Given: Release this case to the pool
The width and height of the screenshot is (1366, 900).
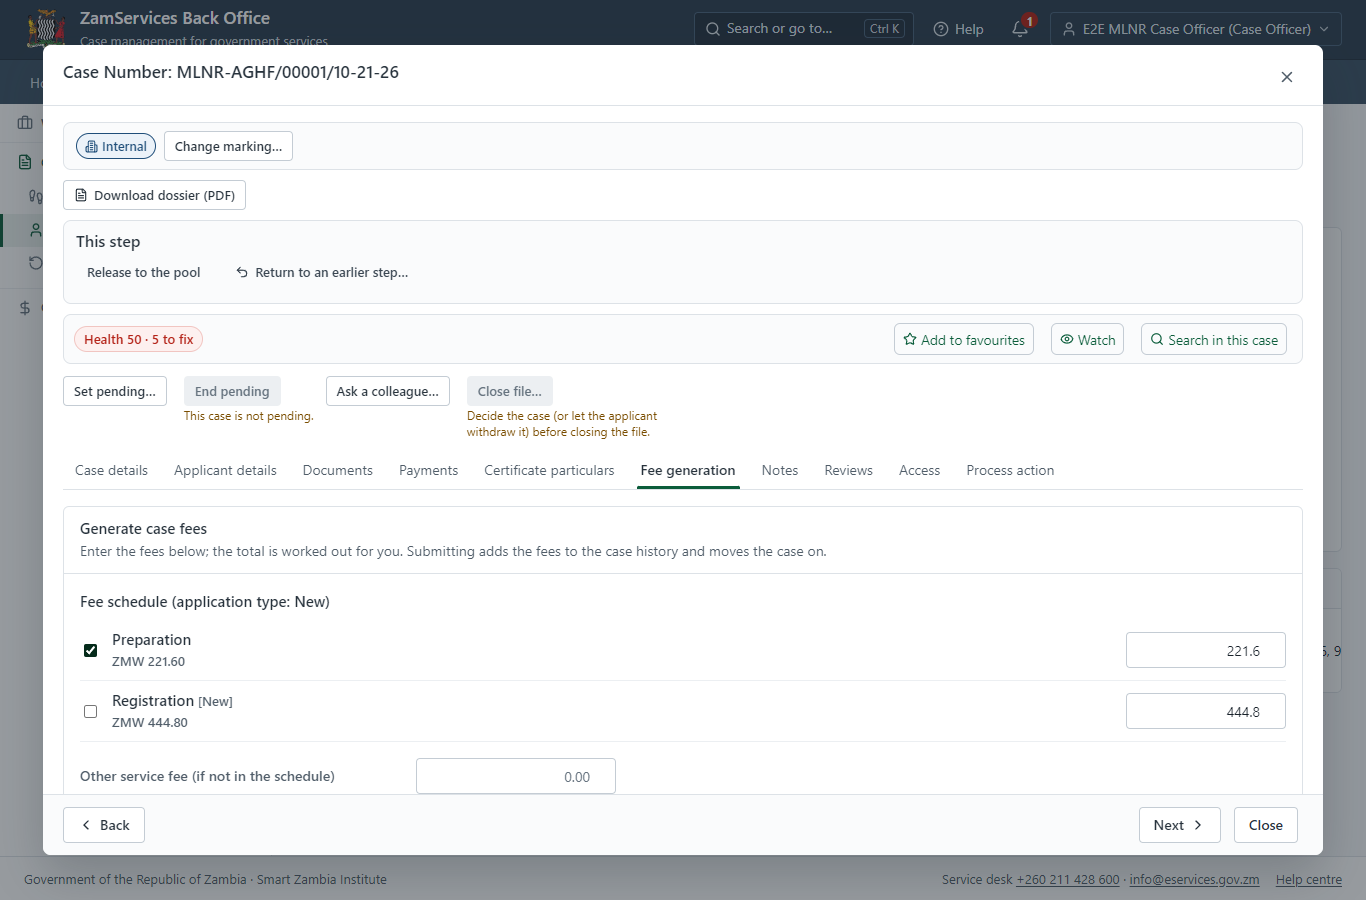Looking at the screenshot, I should point(144,272).
